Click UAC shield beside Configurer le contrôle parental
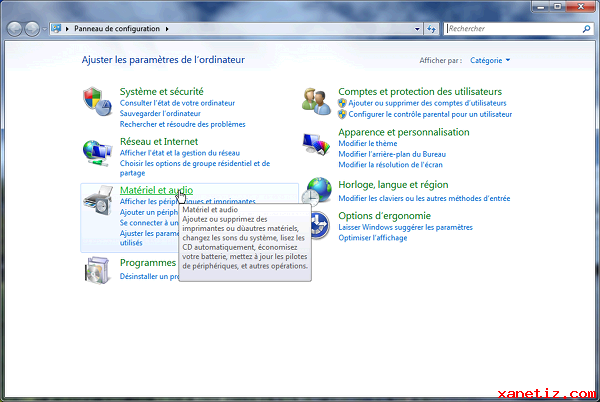The image size is (600, 402). point(342,114)
